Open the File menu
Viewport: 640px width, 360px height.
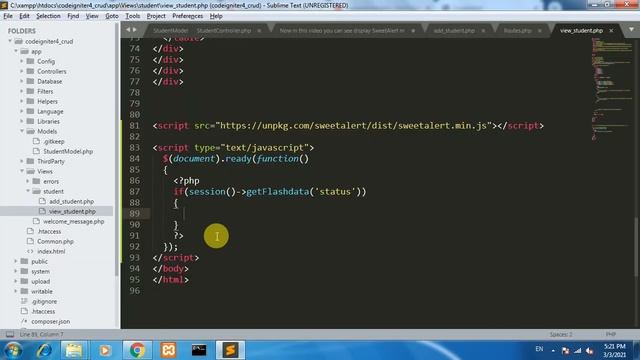[8, 16]
